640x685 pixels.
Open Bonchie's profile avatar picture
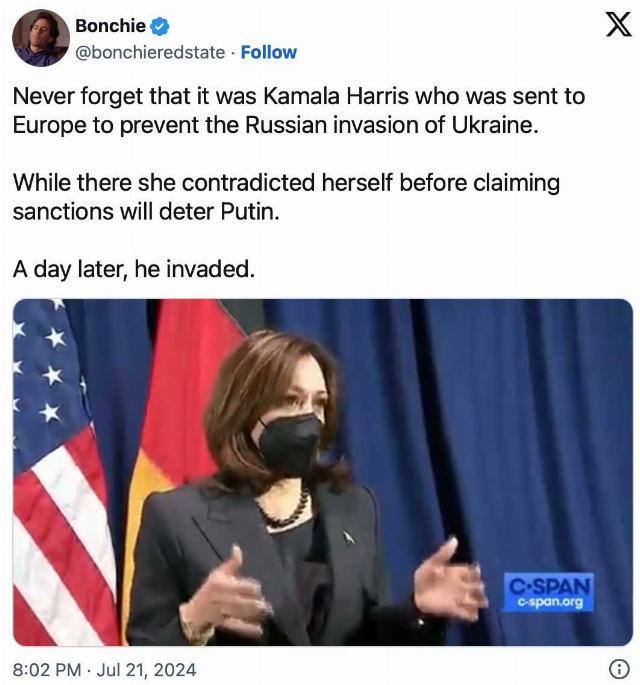[x=41, y=38]
